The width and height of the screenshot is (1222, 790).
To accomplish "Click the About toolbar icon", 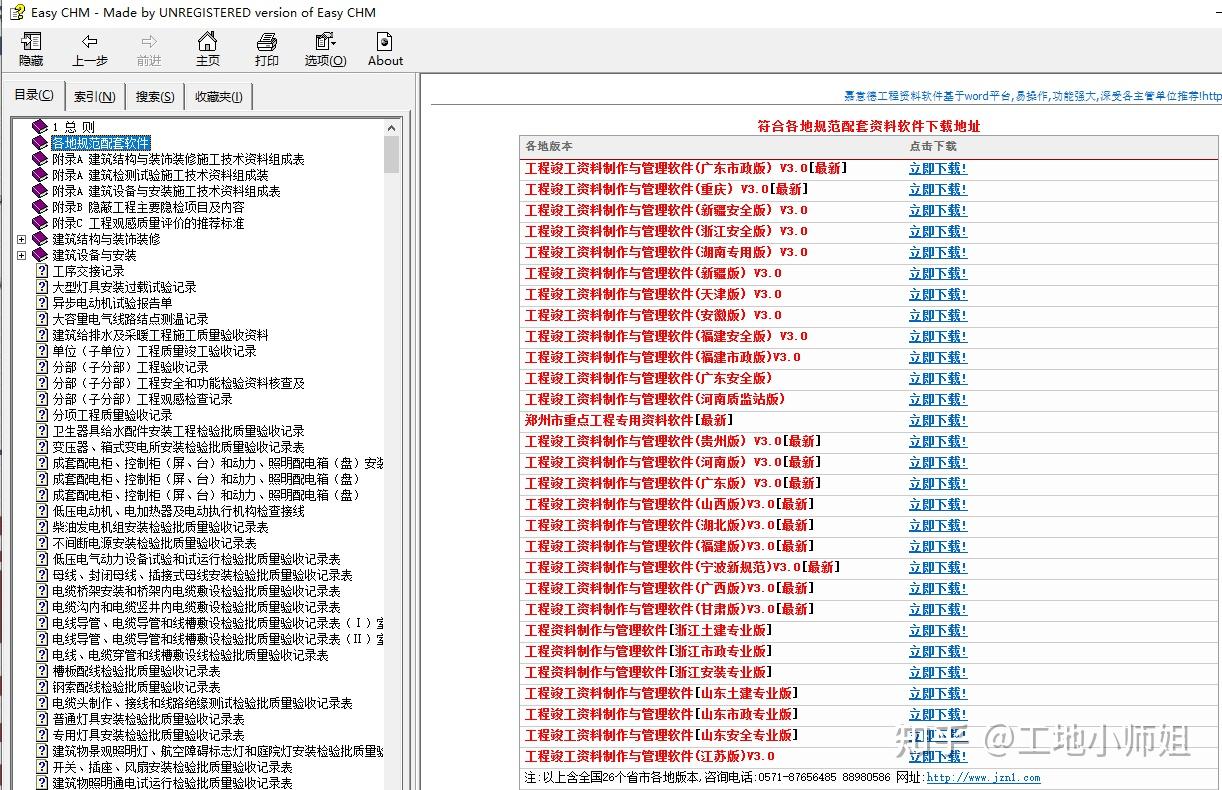I will click(x=385, y=41).
